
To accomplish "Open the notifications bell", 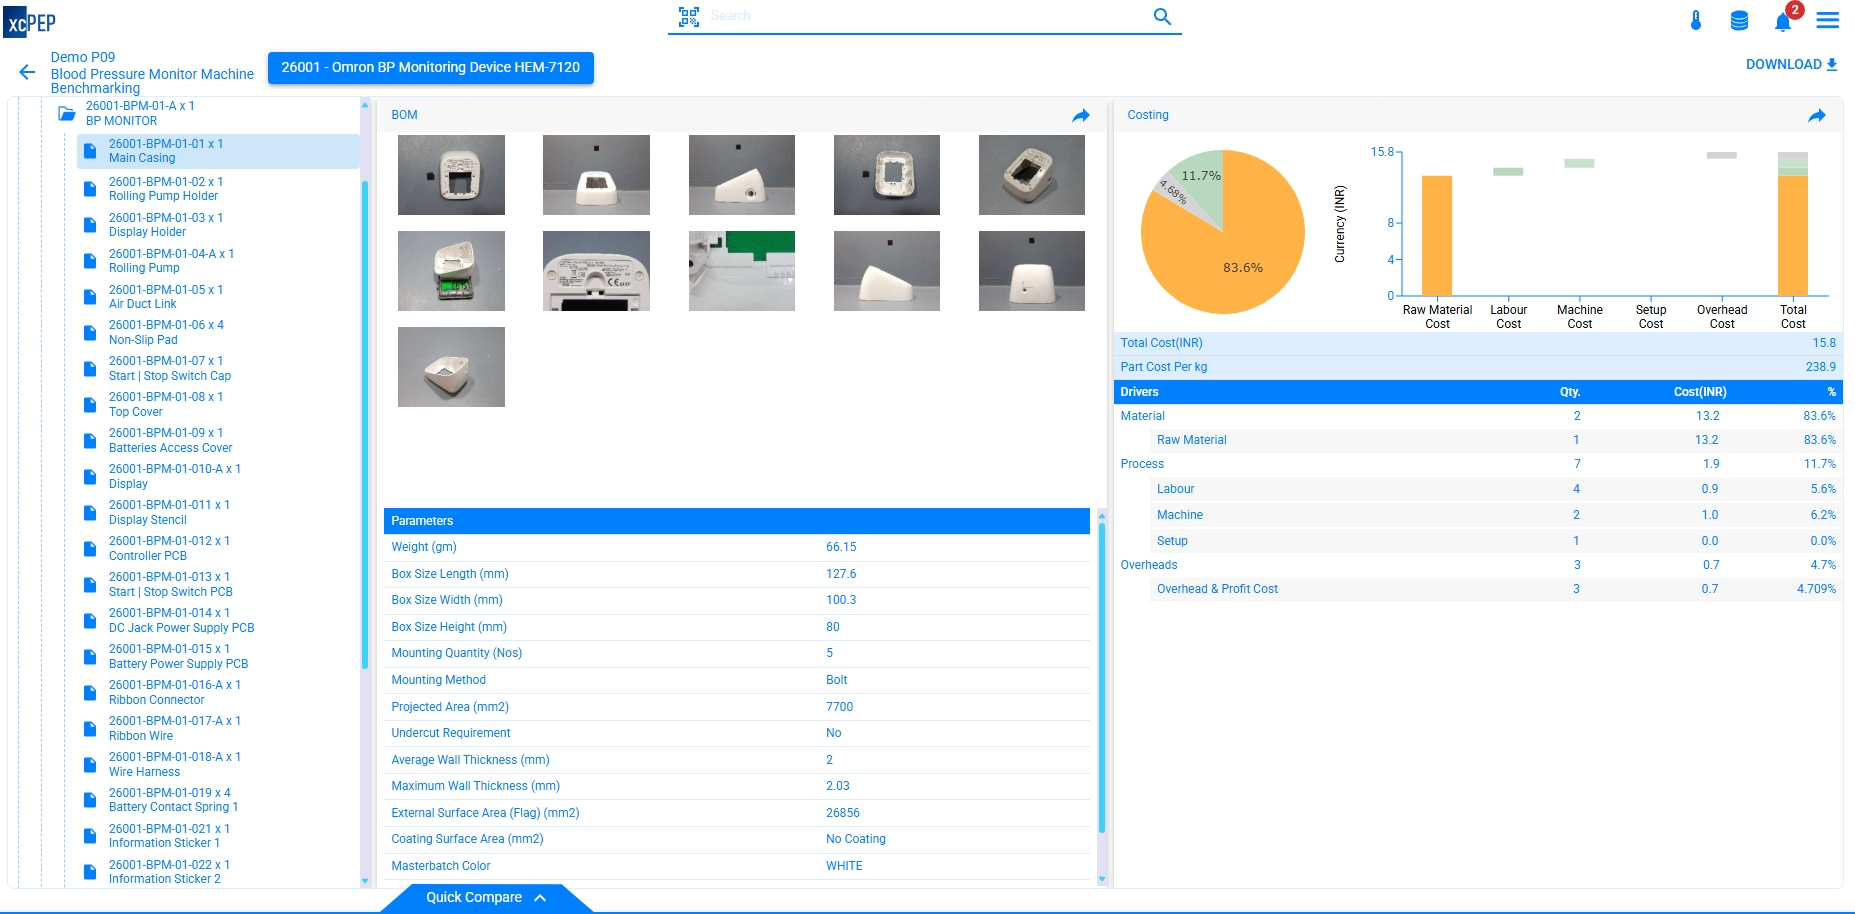I will tap(1783, 21).
